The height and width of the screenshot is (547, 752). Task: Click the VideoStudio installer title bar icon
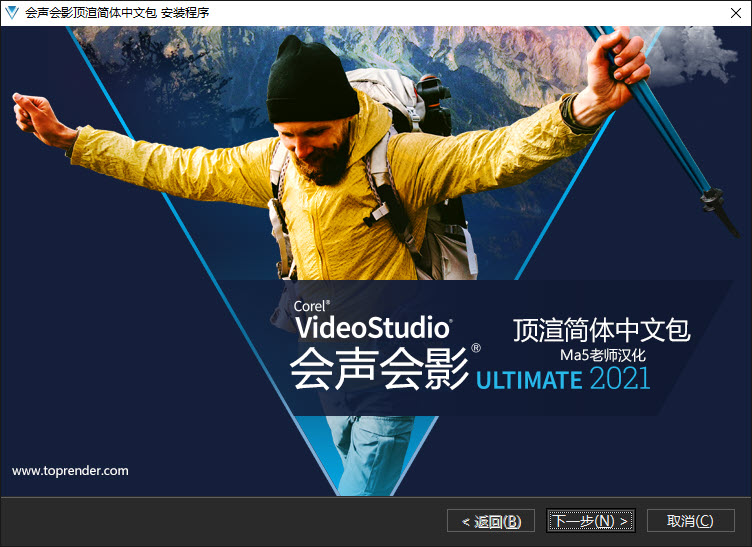pyautogui.click(x=12, y=12)
